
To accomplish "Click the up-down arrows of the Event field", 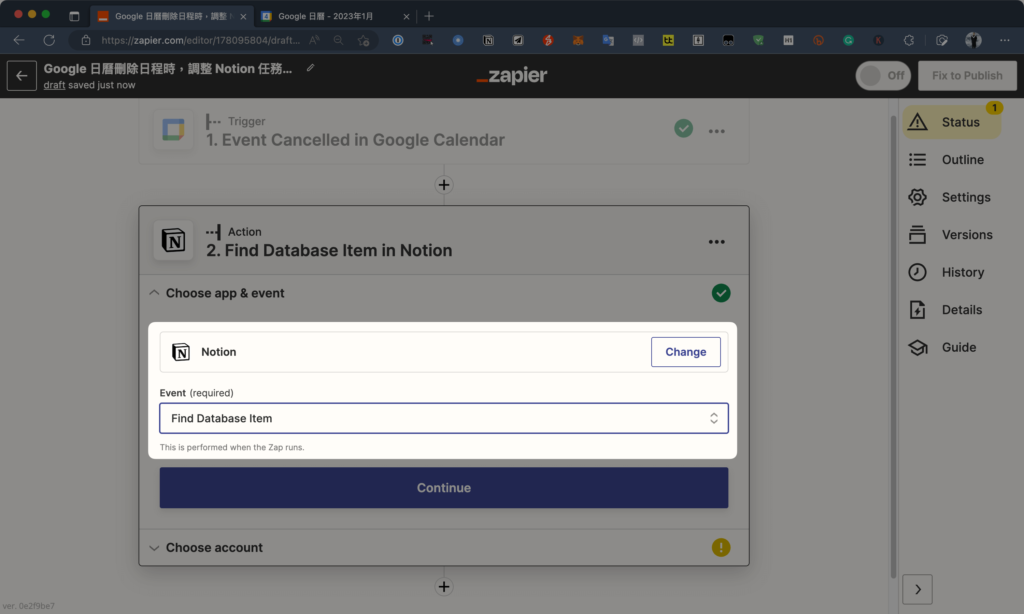I will 714,418.
